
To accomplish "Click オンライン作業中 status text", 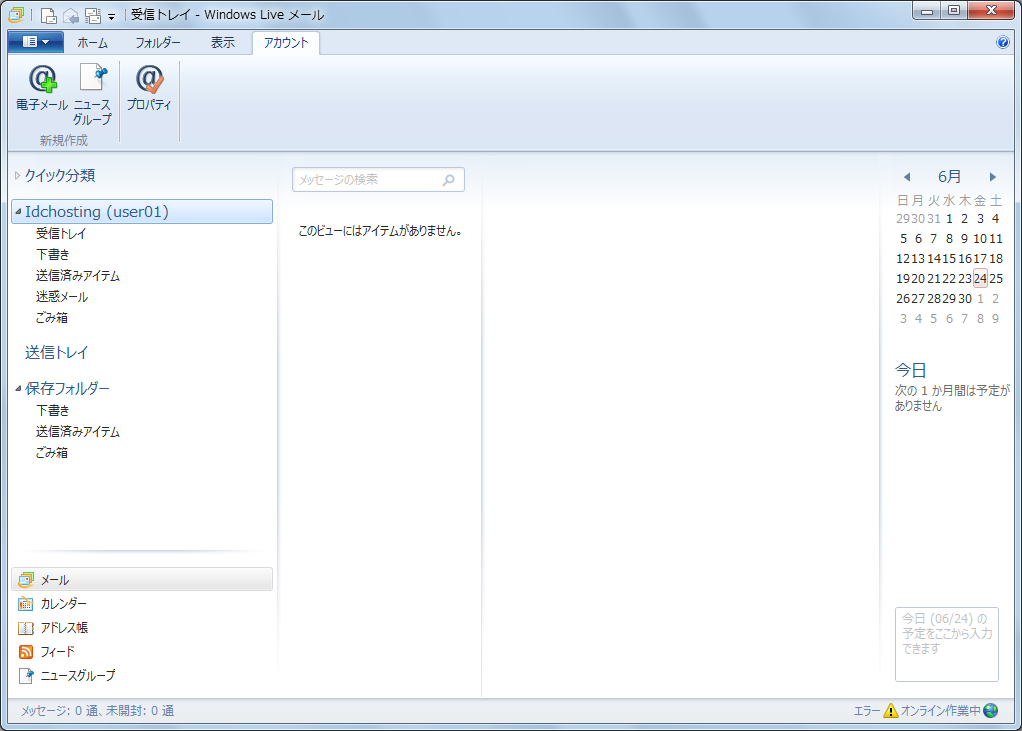I will (x=941, y=711).
